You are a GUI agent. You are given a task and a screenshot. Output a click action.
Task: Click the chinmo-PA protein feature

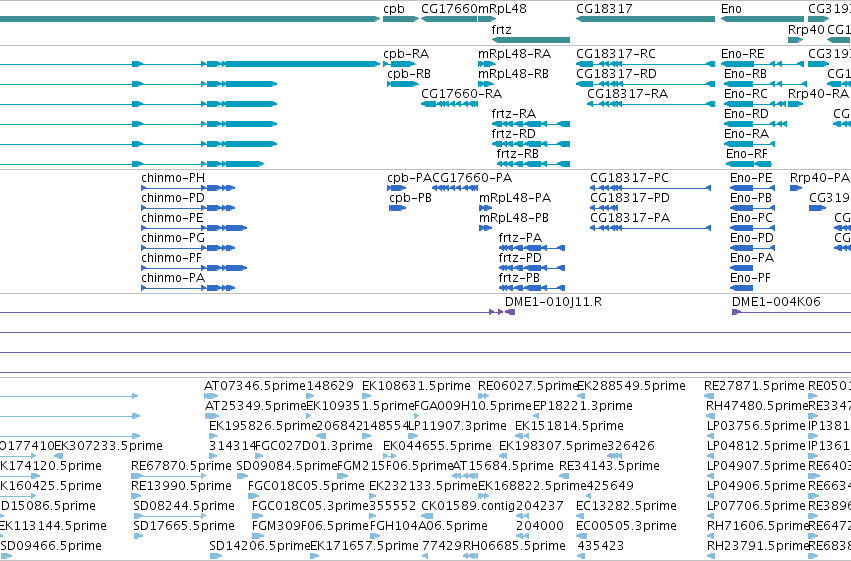[188, 288]
